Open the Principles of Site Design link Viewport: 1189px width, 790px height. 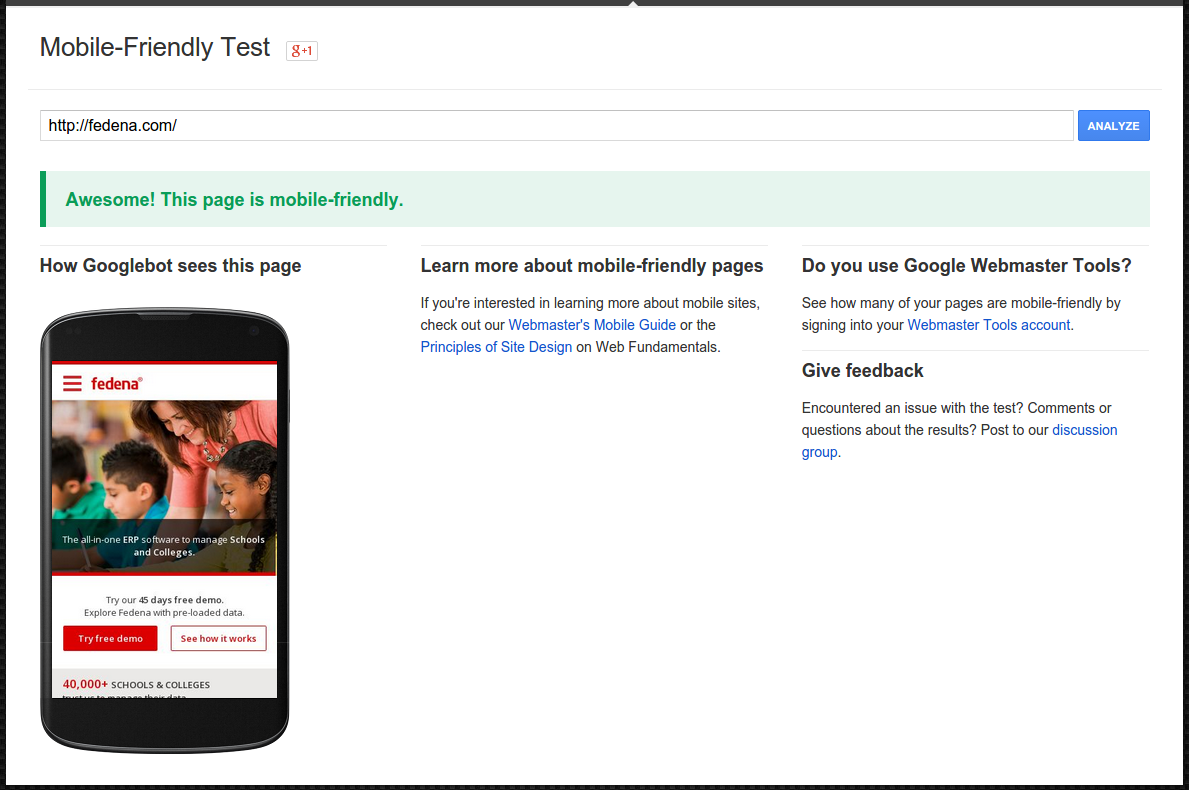point(496,347)
